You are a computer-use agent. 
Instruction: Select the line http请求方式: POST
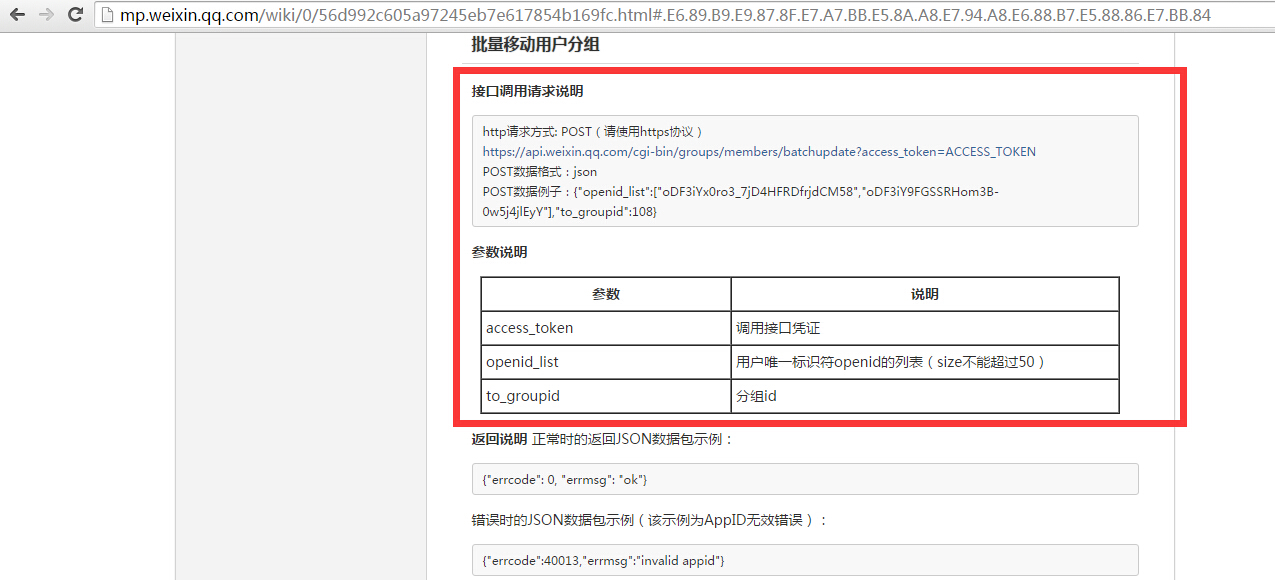(593, 132)
